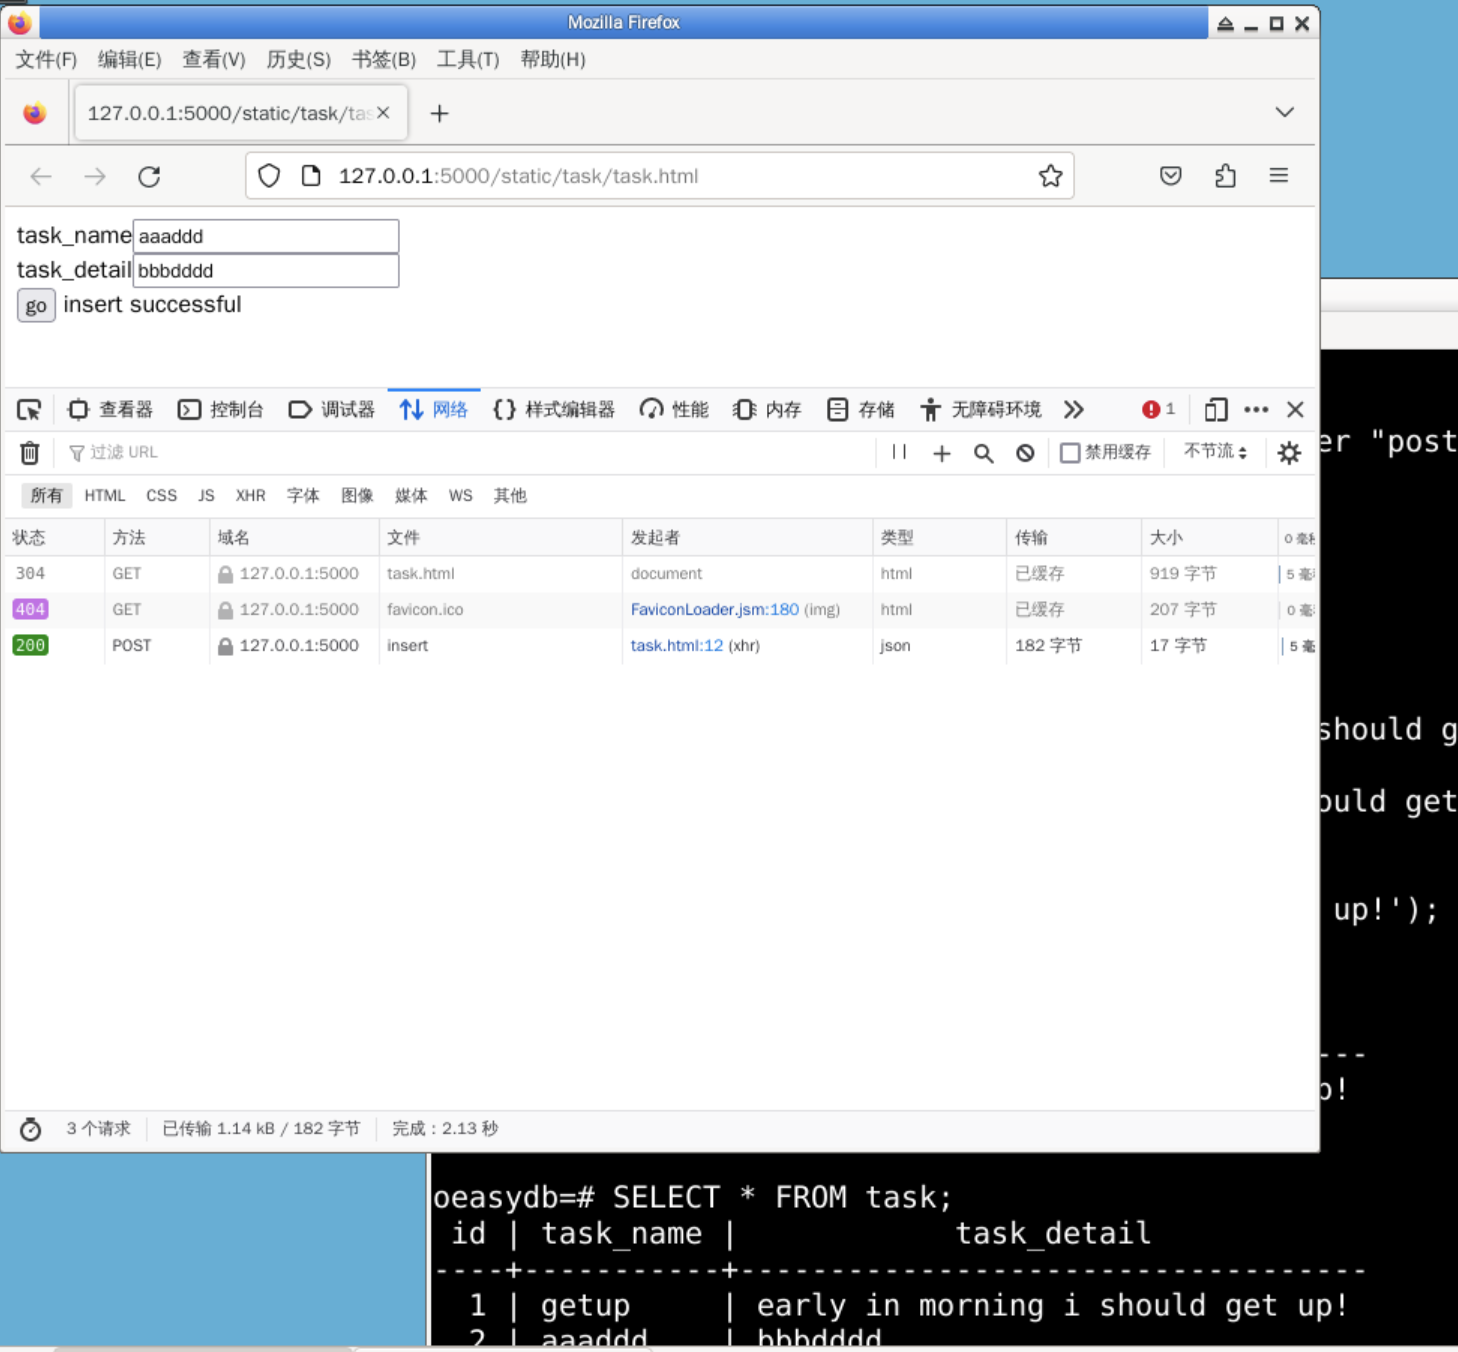Open task.html:12 initiator link
The width and height of the screenshot is (1458, 1352).
pyautogui.click(x=676, y=646)
